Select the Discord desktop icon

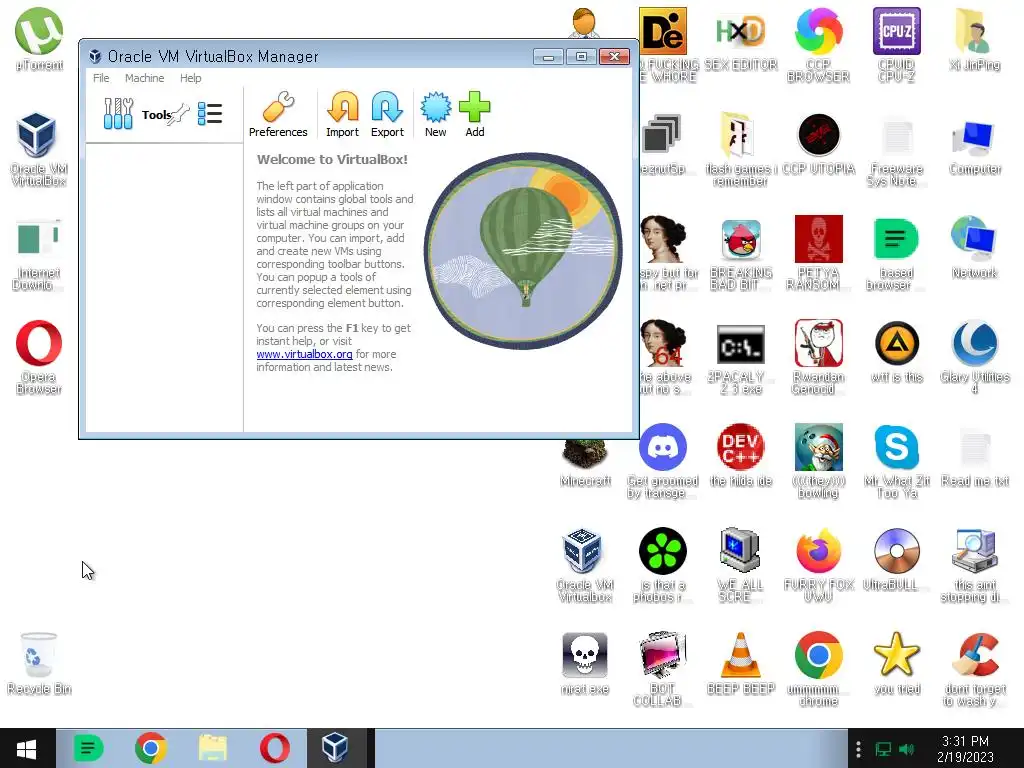[662, 461]
